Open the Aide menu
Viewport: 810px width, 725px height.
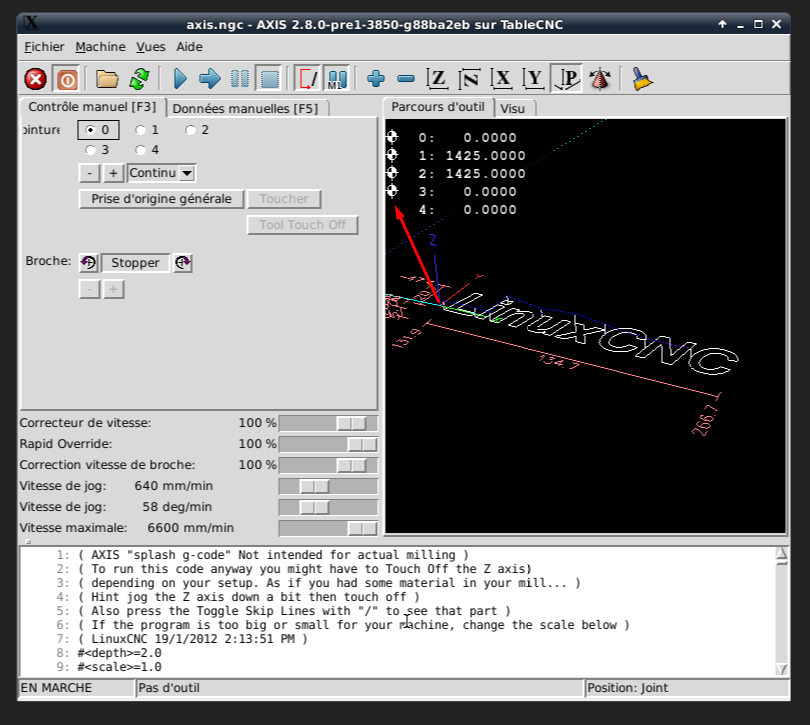pyautogui.click(x=189, y=47)
